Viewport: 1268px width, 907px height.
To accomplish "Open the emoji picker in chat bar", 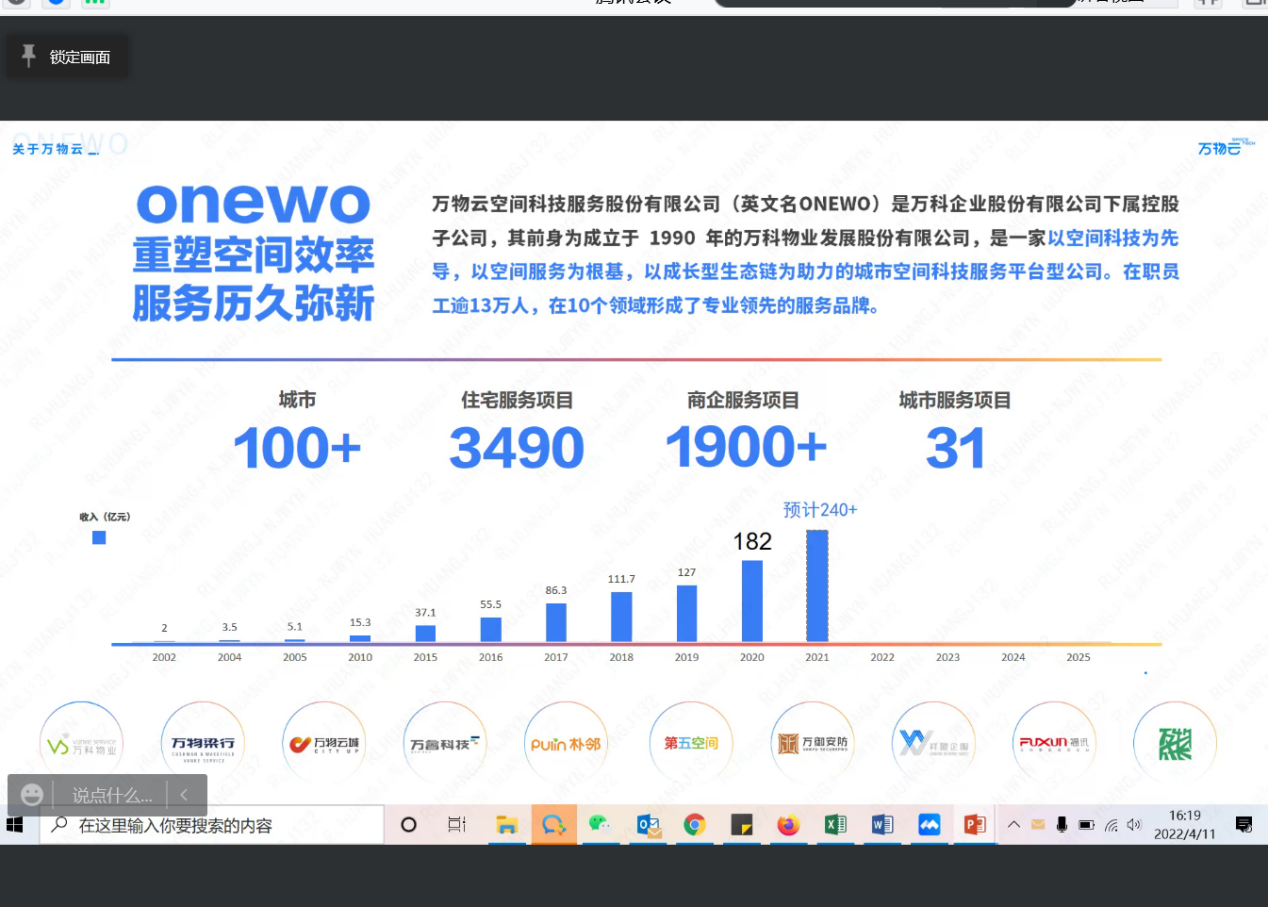I will [x=32, y=795].
